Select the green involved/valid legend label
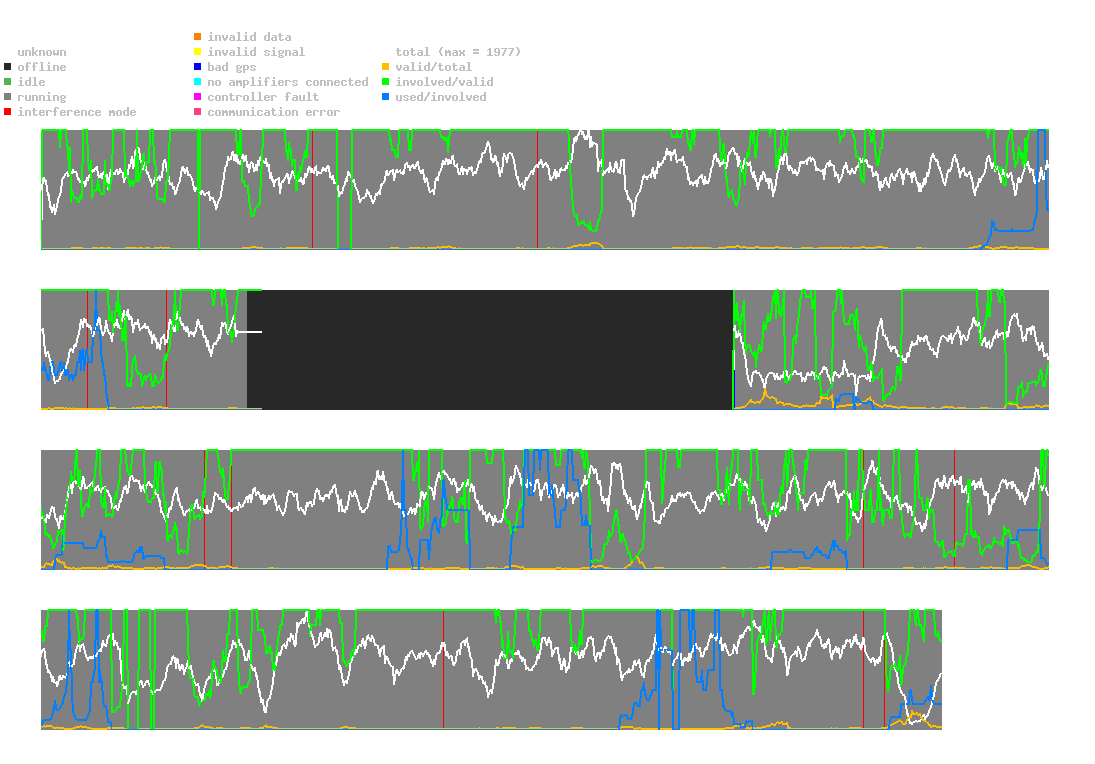Screen dimensions: 1095x764 [x=444, y=82]
